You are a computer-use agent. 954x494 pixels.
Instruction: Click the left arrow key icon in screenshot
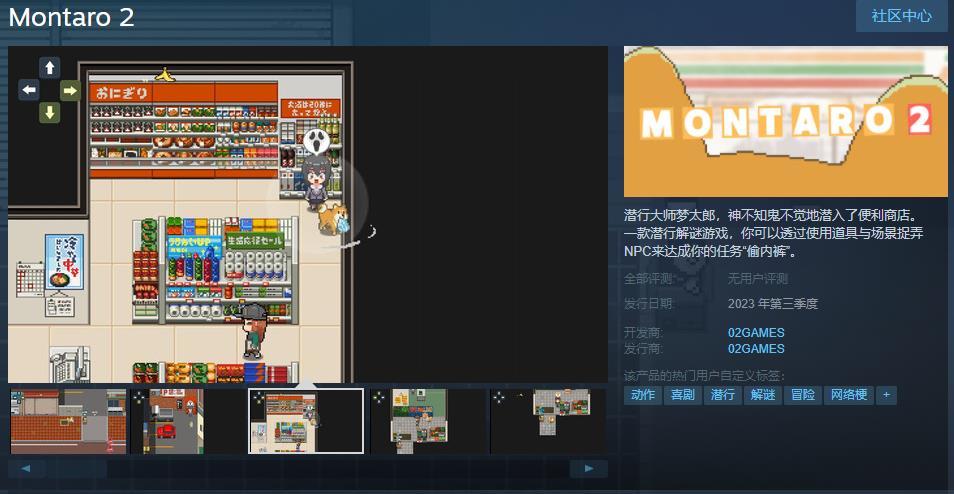(x=29, y=91)
